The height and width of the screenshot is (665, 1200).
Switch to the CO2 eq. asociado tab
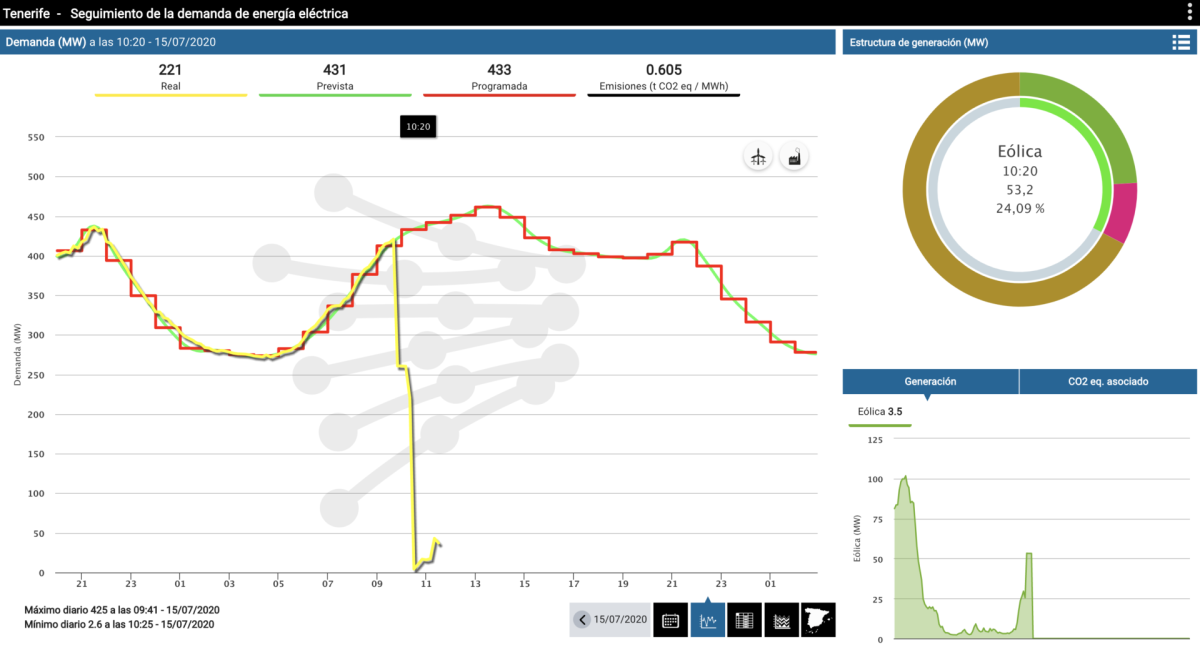click(1107, 381)
